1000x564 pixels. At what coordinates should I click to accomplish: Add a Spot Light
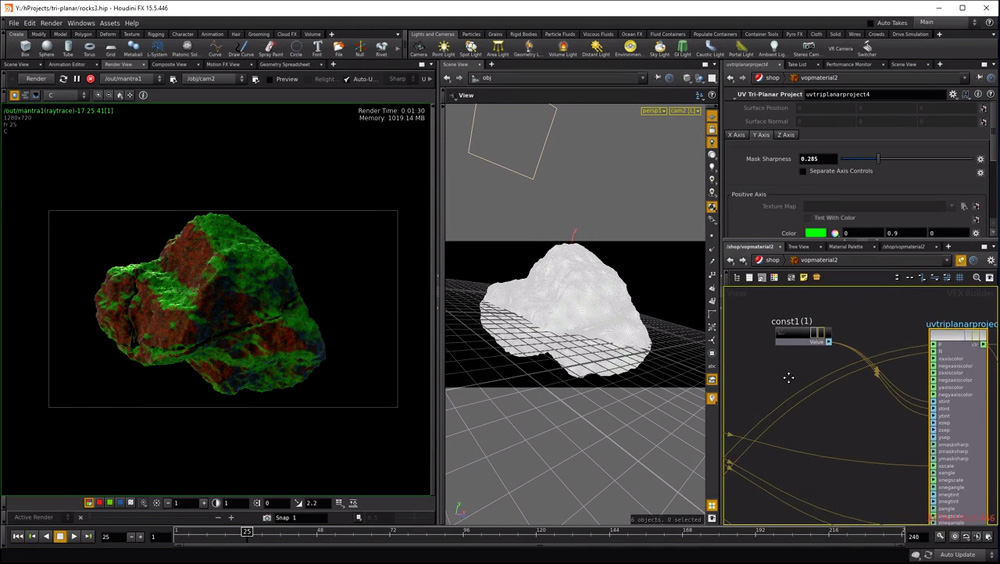471,48
